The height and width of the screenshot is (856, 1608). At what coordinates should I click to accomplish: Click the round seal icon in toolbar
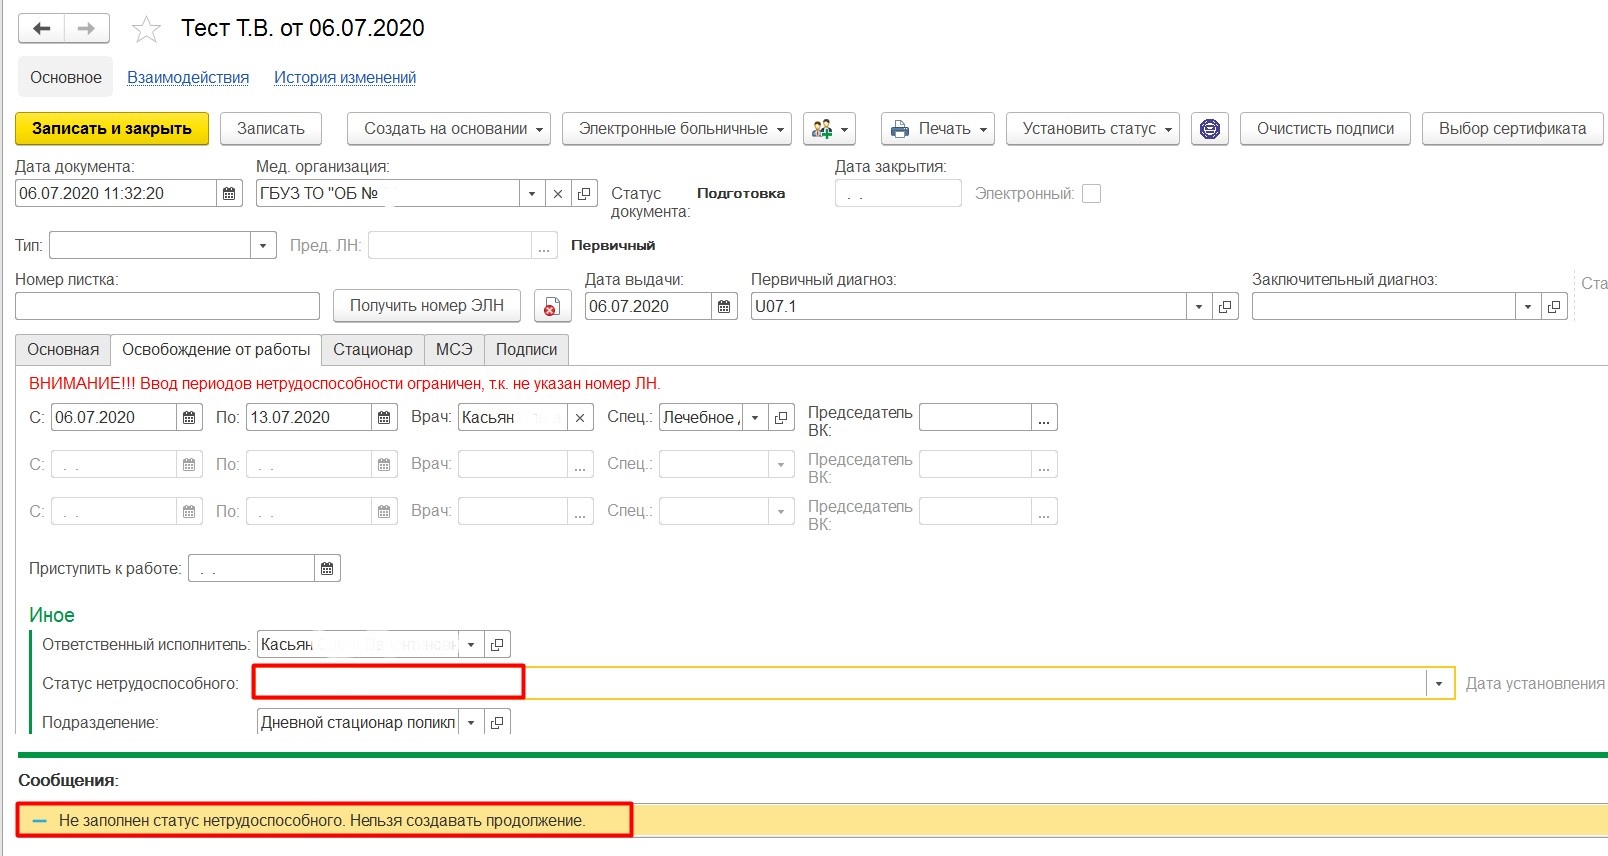[x=1209, y=129]
